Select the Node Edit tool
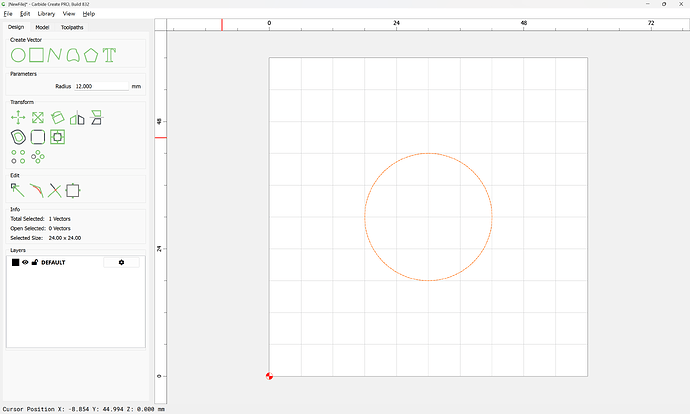 coord(18,189)
